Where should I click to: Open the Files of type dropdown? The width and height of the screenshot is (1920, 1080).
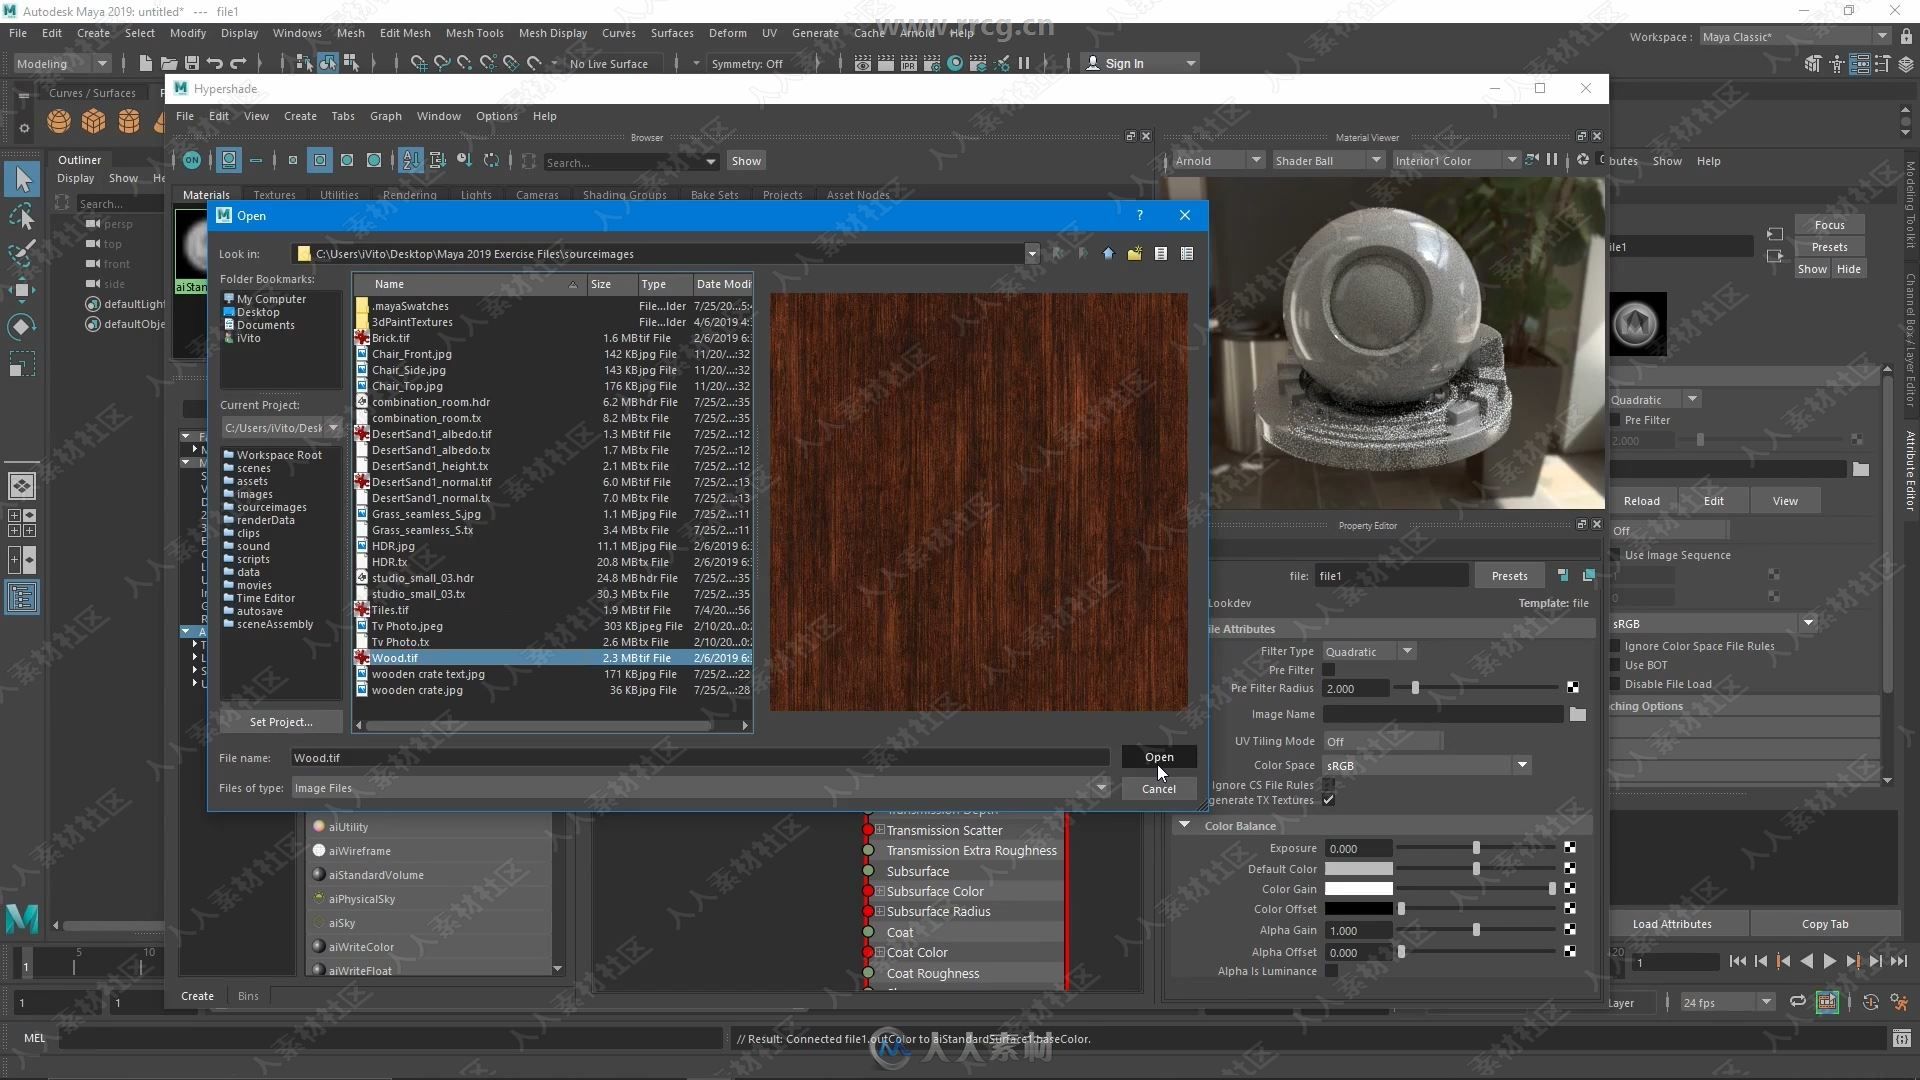click(1101, 788)
